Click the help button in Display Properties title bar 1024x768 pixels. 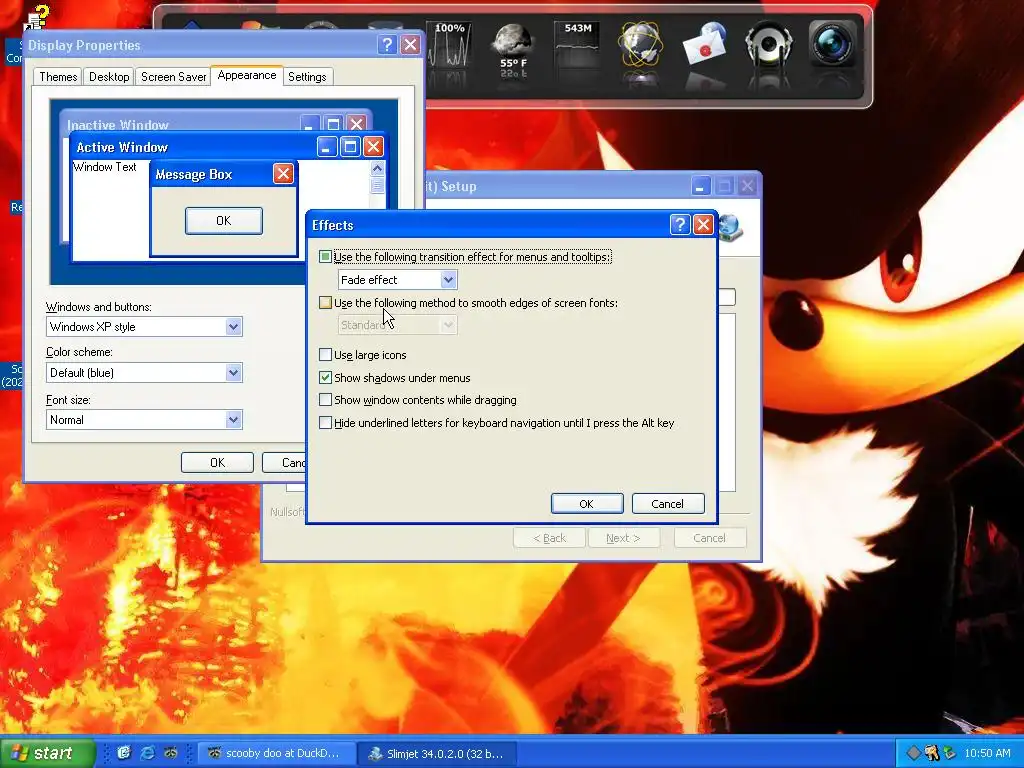click(x=387, y=44)
